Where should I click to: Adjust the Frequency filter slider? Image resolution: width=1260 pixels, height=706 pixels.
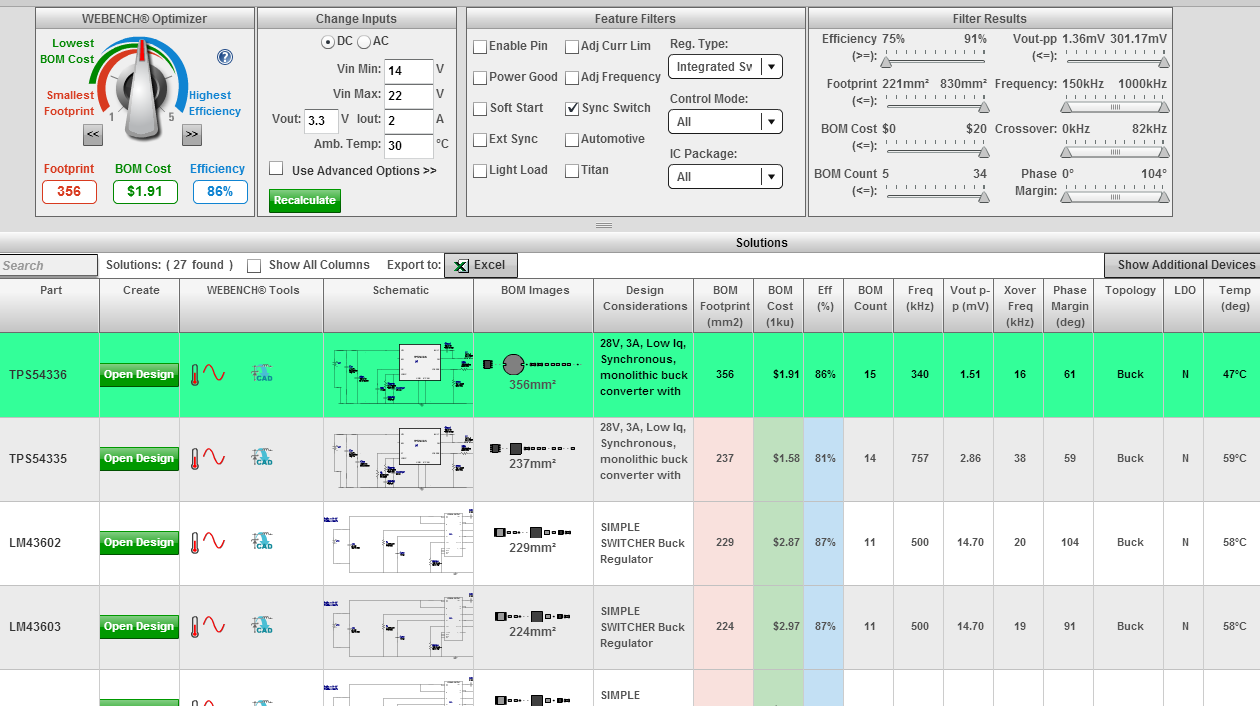[1115, 105]
